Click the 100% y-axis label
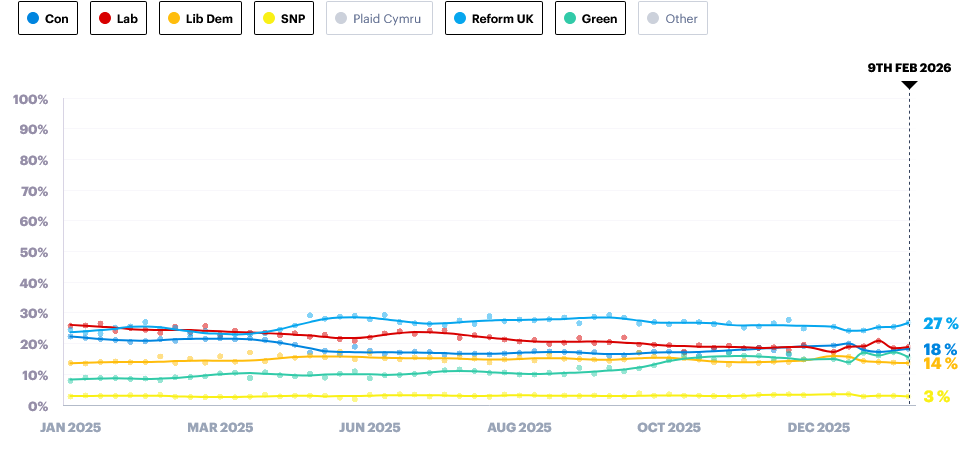The height and width of the screenshot is (450, 971). tap(29, 99)
